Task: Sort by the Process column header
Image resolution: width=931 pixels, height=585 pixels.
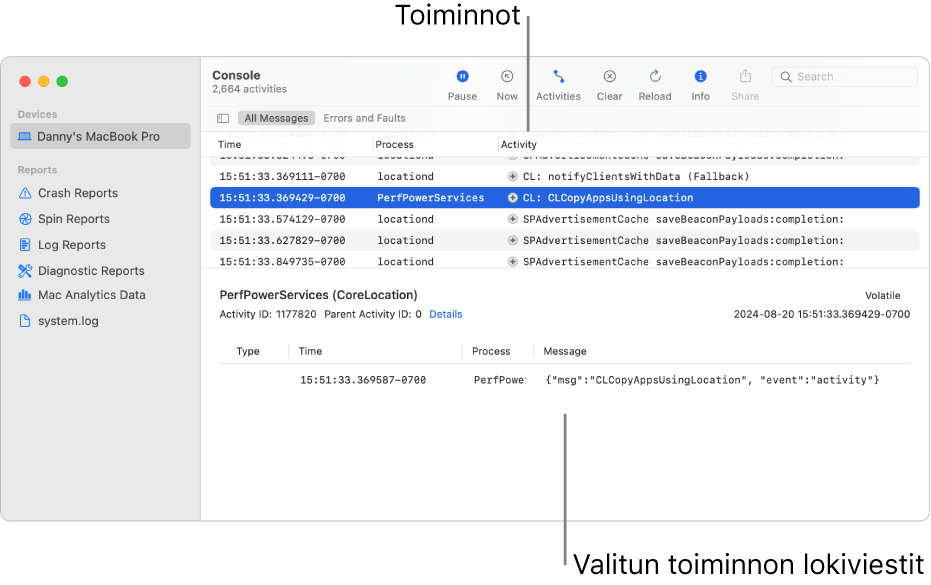Action: (x=394, y=144)
